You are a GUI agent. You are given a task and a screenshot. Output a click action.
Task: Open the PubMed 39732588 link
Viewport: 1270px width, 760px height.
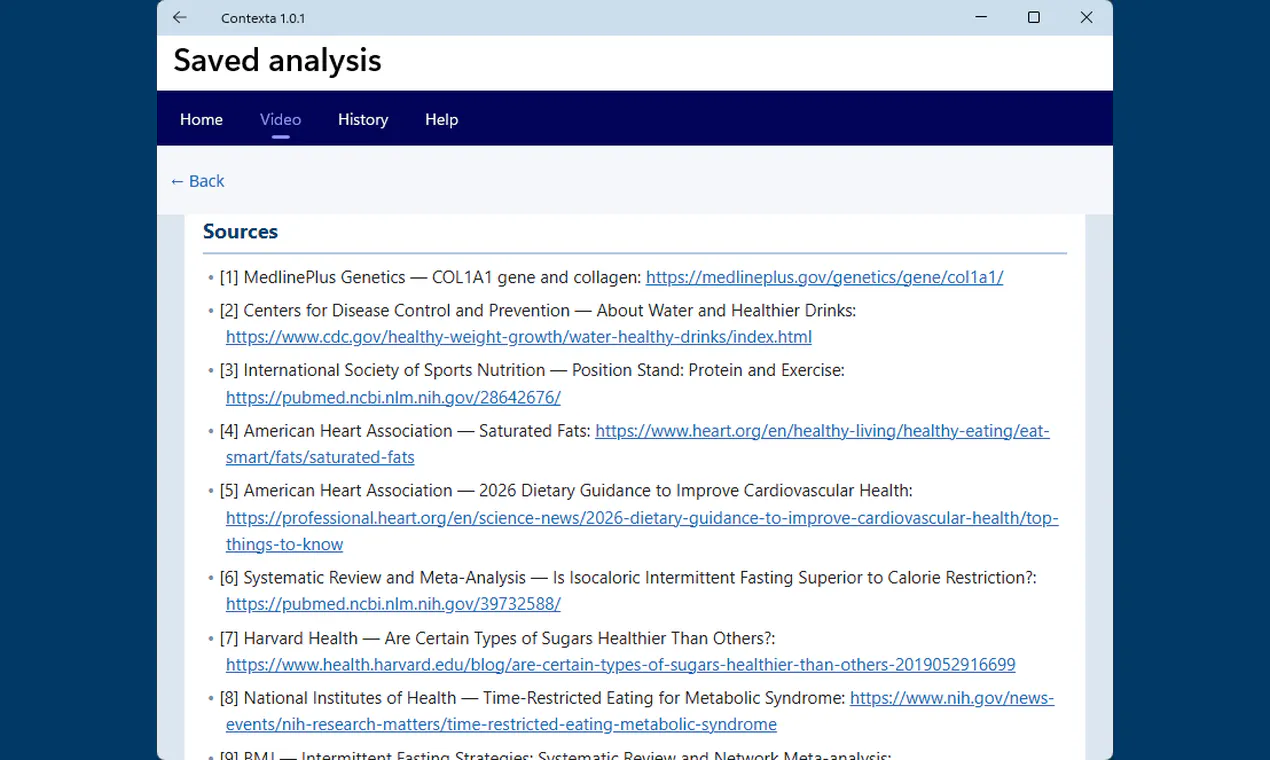(x=393, y=604)
